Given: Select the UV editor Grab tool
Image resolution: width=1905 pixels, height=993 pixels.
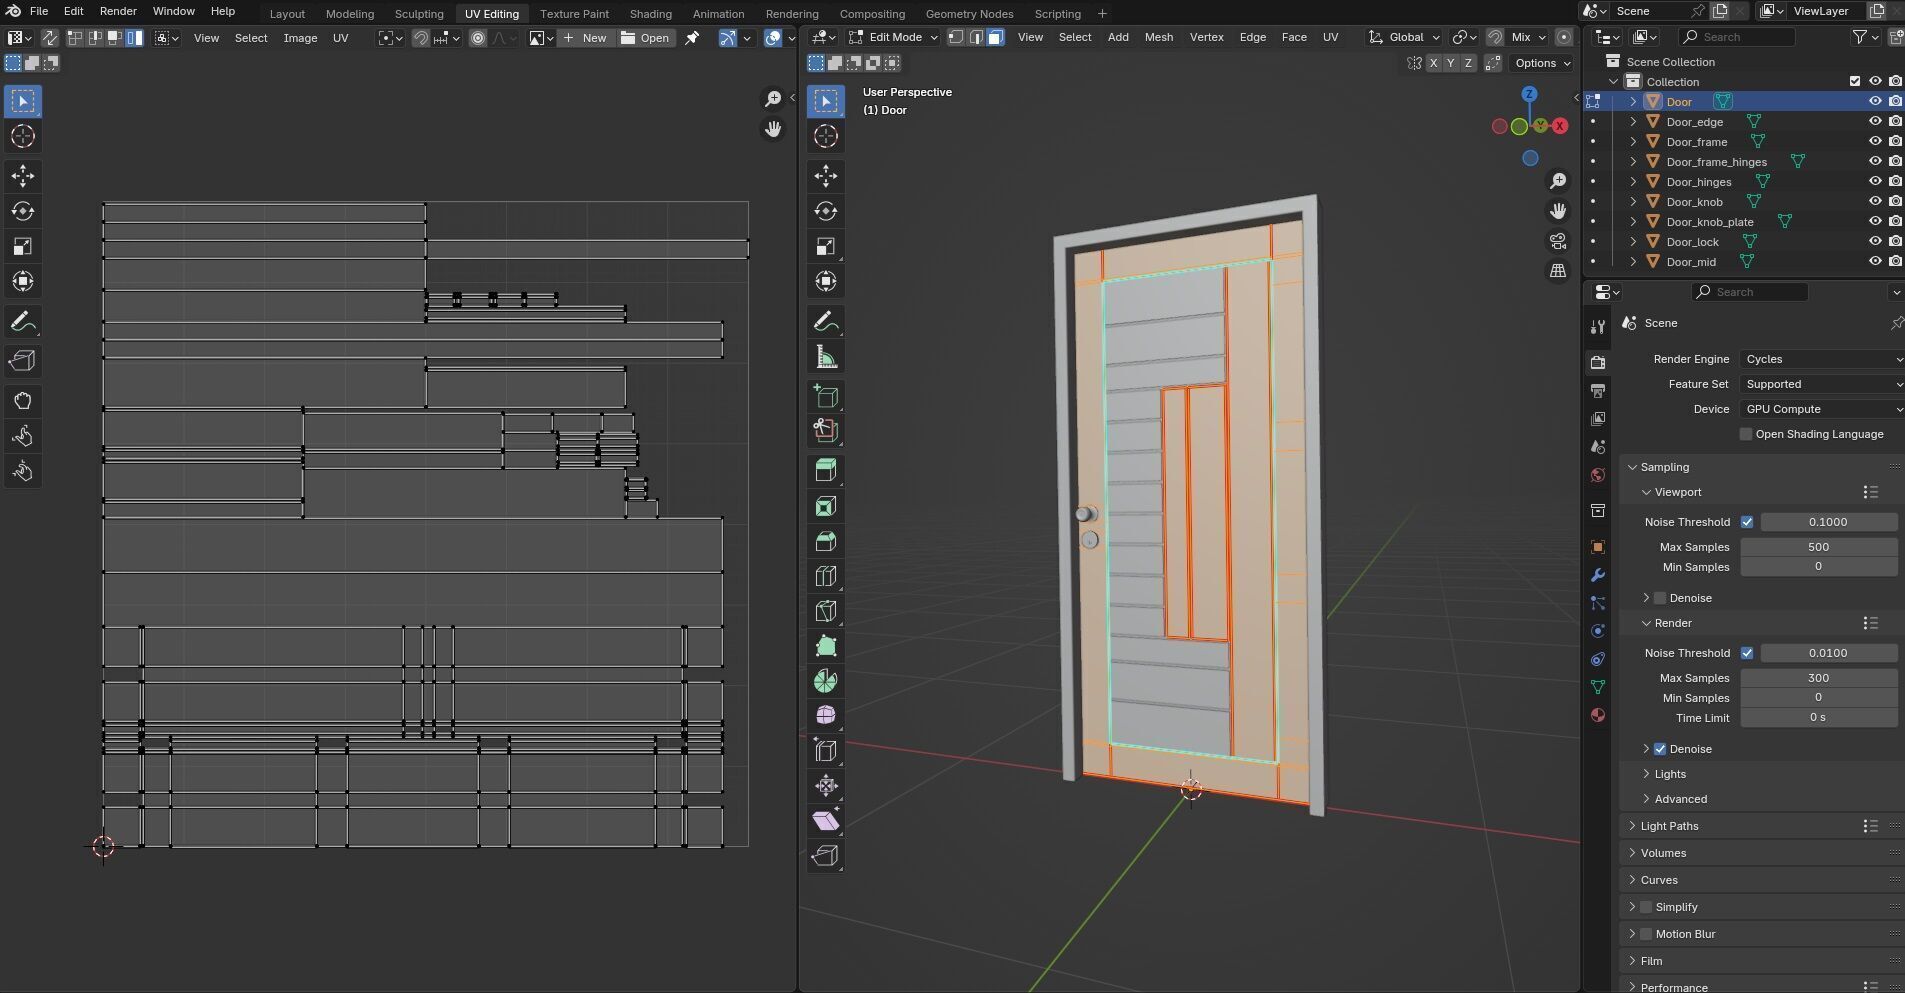Looking at the screenshot, I should click(23, 401).
